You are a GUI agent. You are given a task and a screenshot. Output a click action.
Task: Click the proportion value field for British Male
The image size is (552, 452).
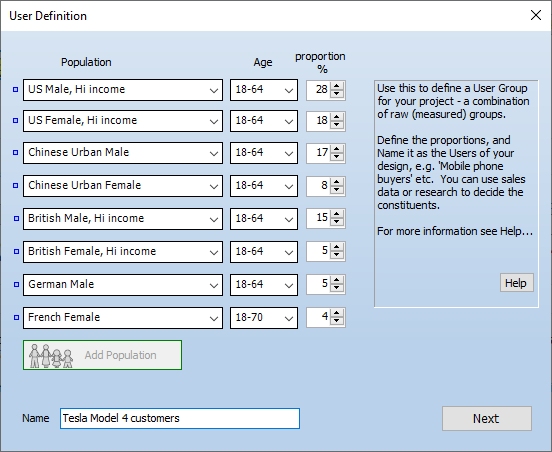318,218
